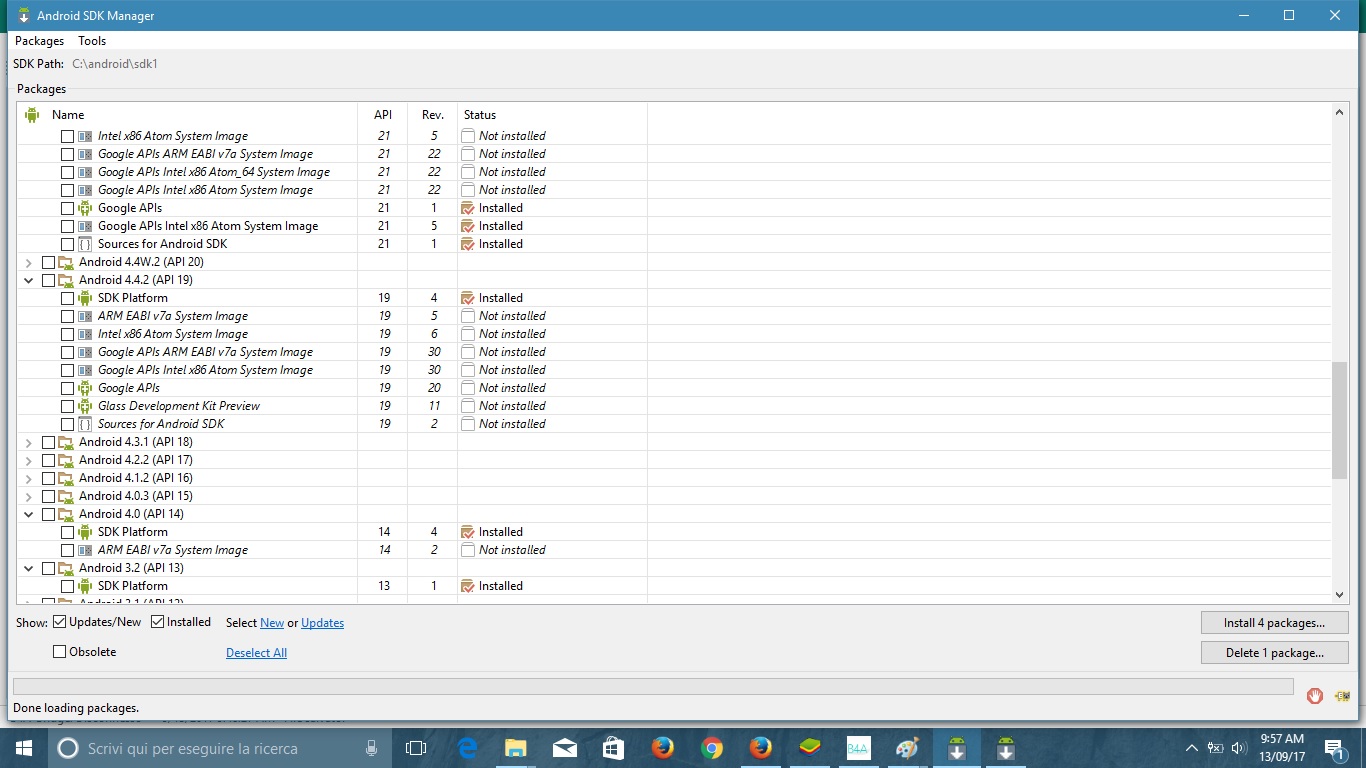
Task: Click the API column header
Action: (x=383, y=115)
